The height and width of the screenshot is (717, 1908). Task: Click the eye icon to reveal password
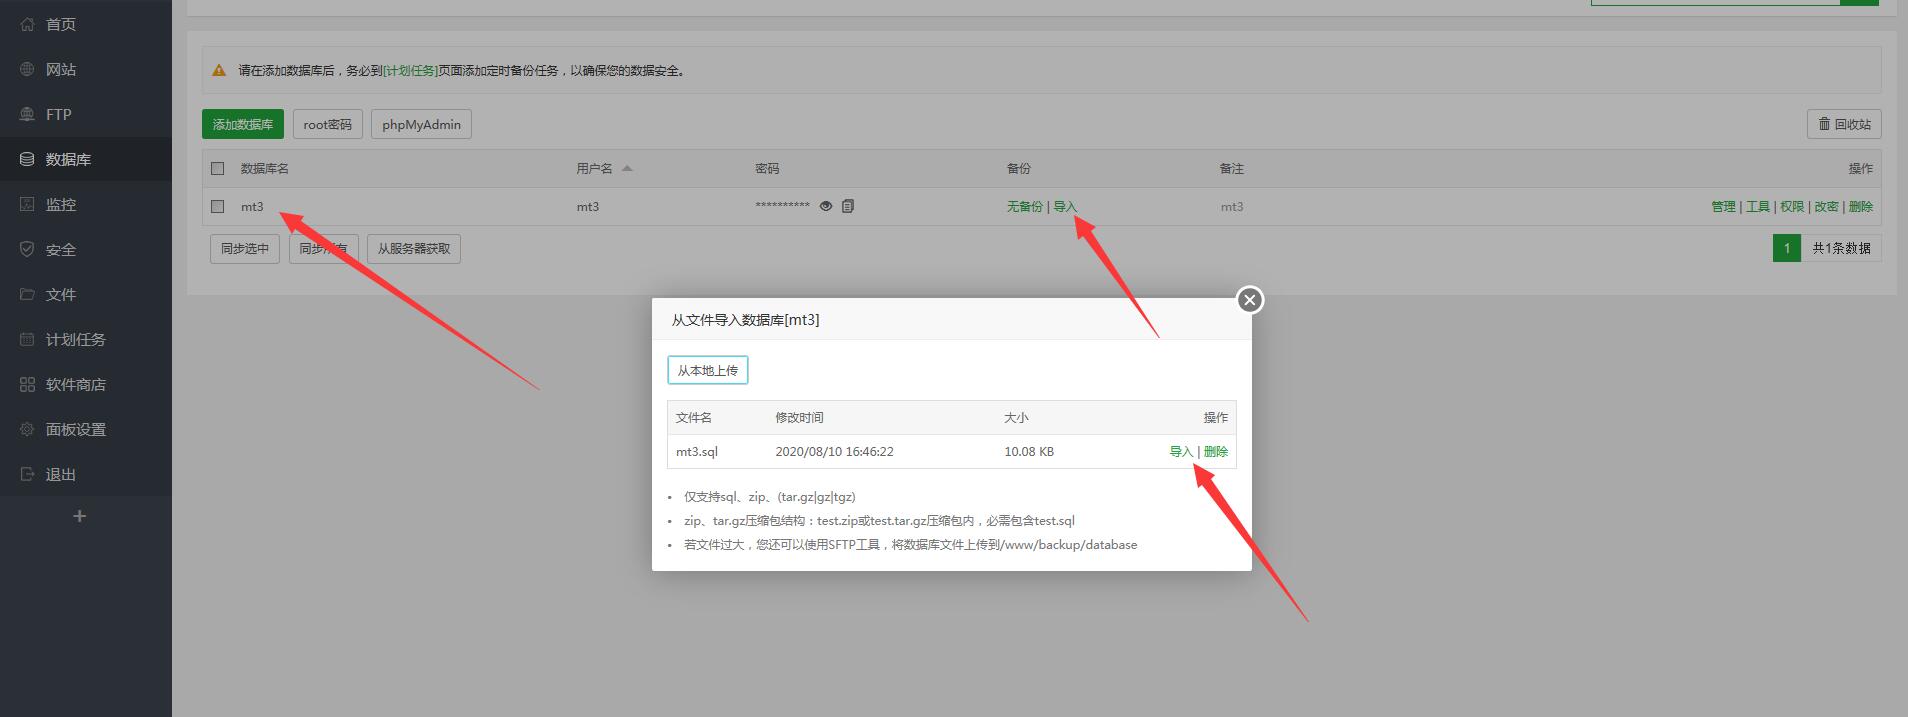click(826, 206)
